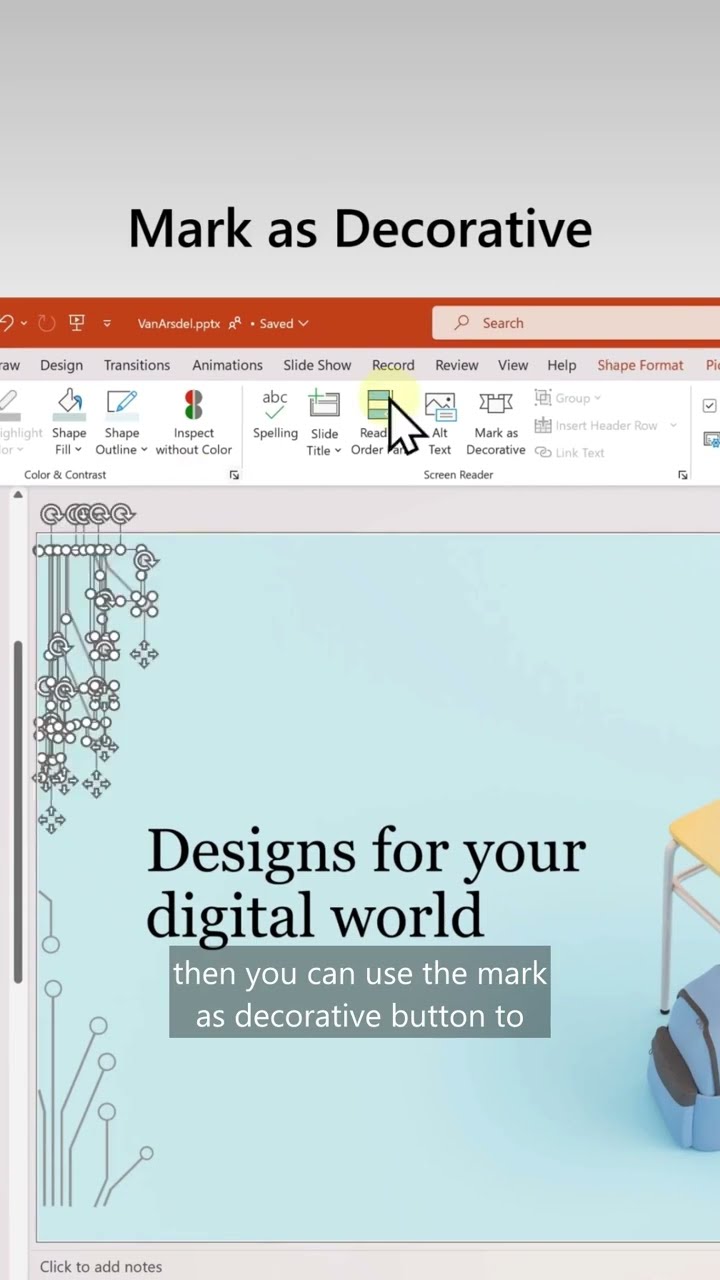Toggle the checkbox at the ribbon's right edge

tap(710, 406)
